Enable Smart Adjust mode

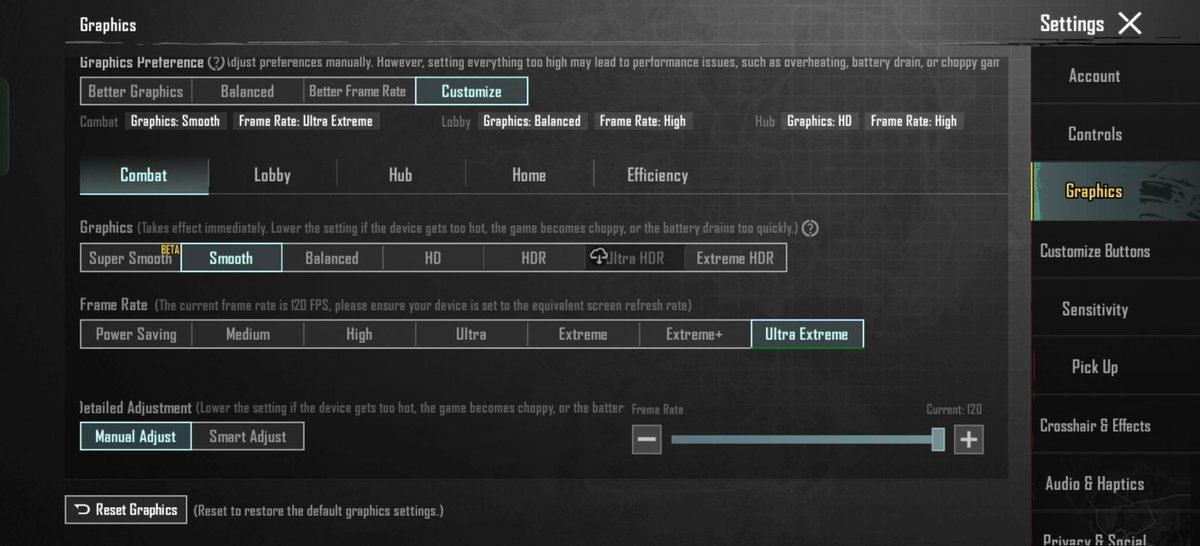(x=248, y=436)
